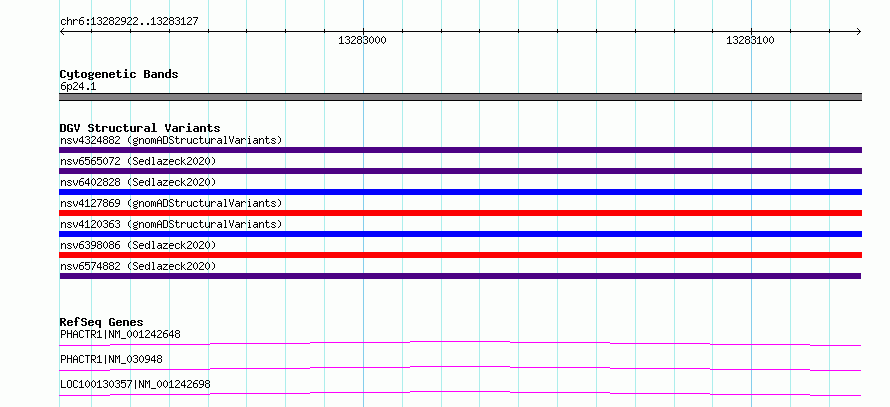This screenshot has width=890, height=407.
Task: Click the 13283000 ruler position label
Action: (x=363, y=40)
